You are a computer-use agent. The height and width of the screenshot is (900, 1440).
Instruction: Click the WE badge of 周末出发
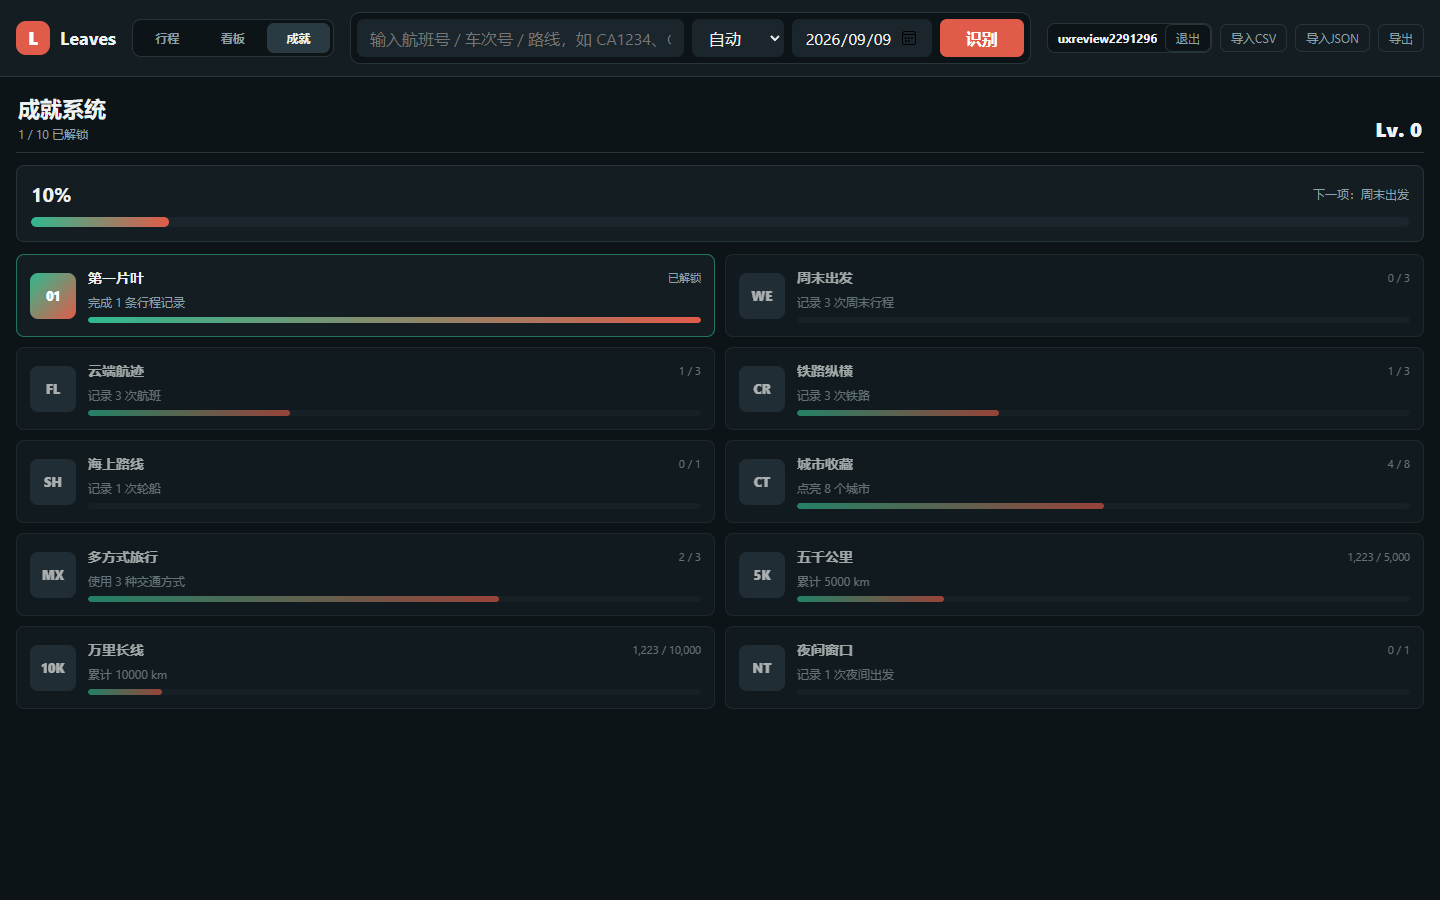[762, 296]
